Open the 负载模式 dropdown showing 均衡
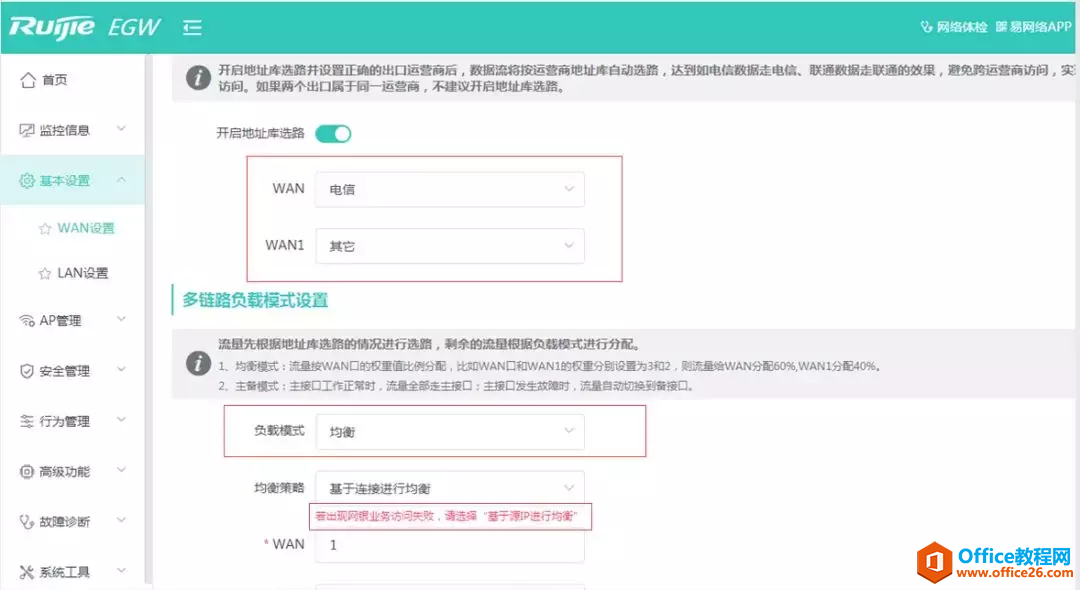The width and height of the screenshot is (1080, 590). coord(450,432)
